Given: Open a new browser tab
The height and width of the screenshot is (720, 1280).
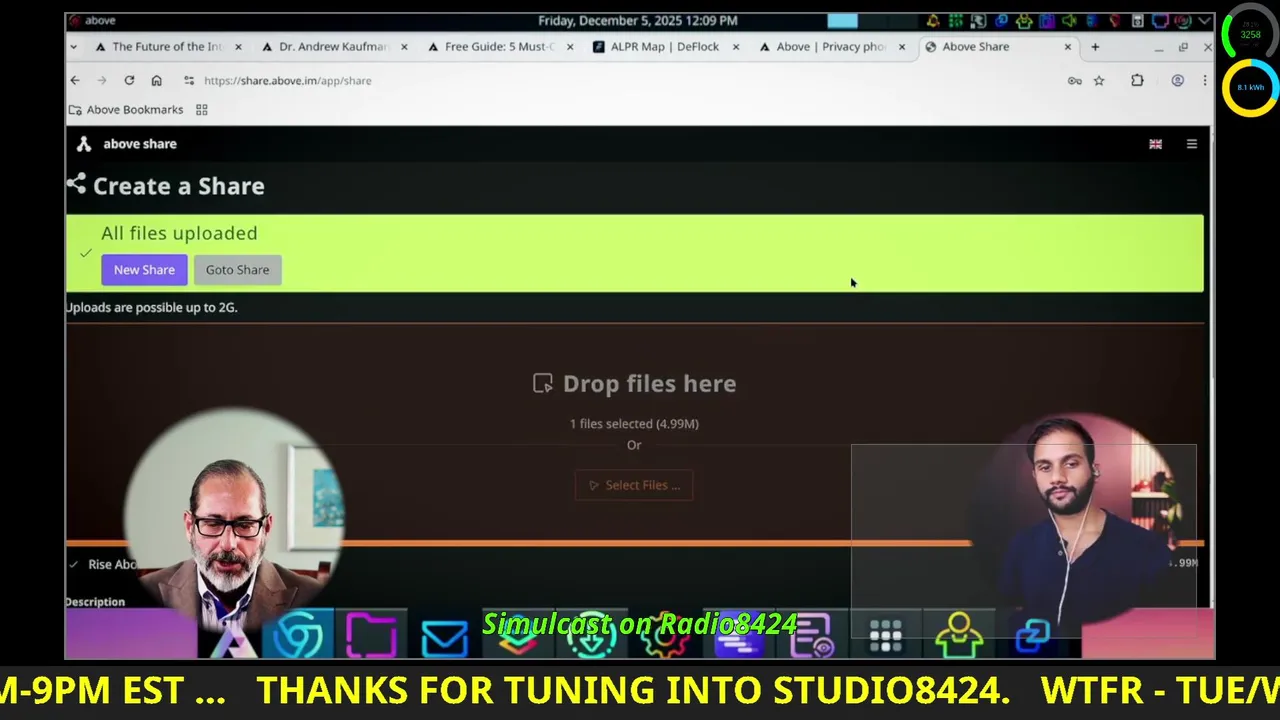Looking at the screenshot, I should click(x=1095, y=47).
